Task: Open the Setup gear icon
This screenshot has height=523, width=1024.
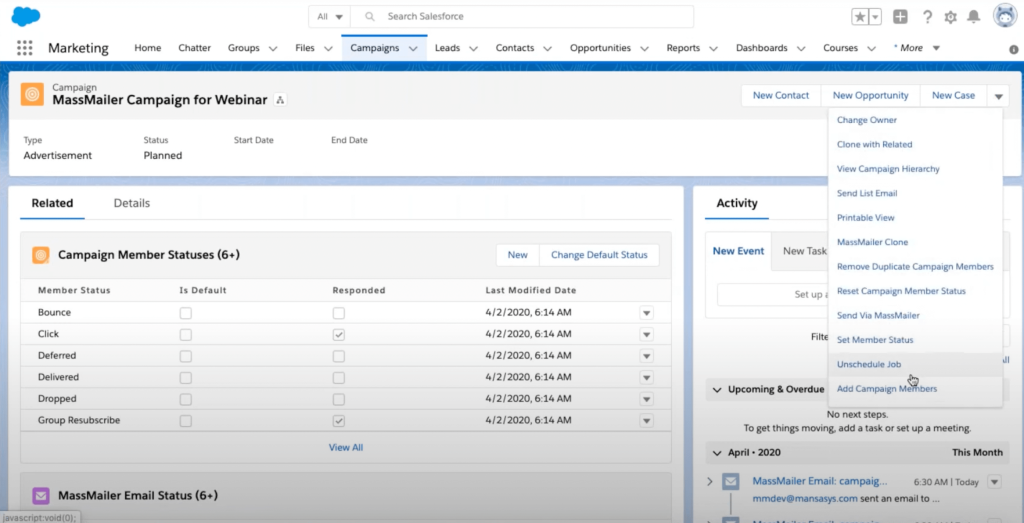Action: click(950, 17)
